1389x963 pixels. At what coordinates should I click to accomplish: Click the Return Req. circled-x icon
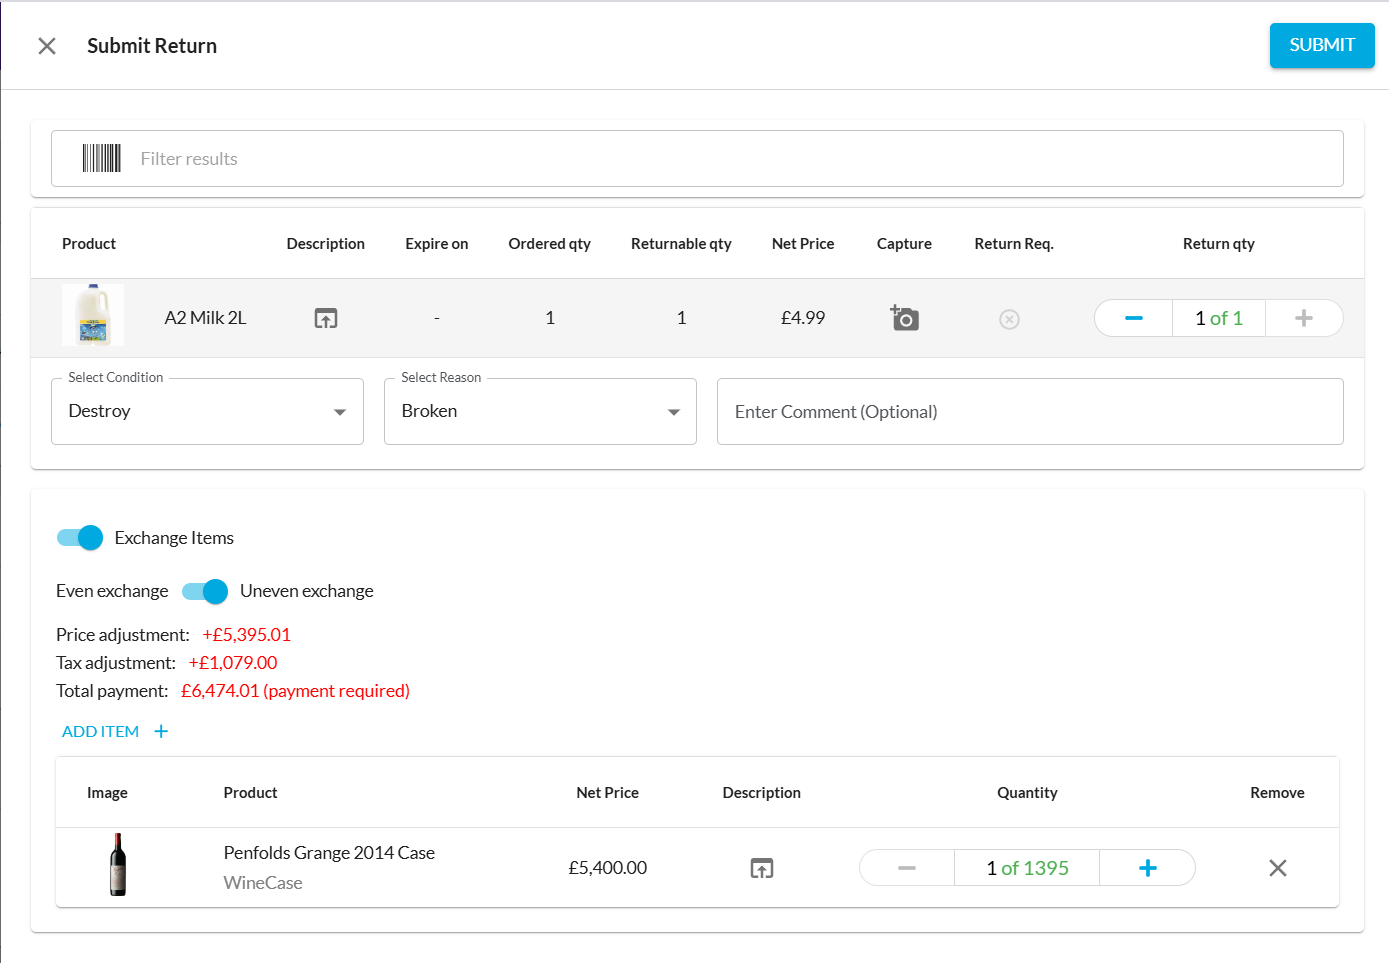[1009, 319]
